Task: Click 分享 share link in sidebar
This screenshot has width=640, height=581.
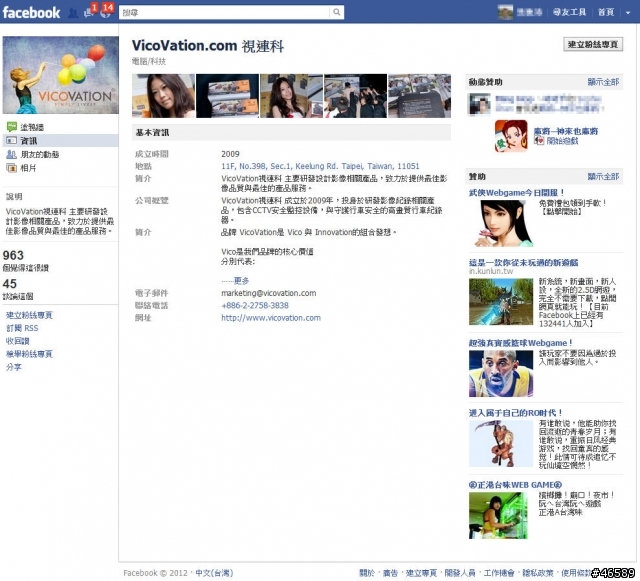Action: tap(13, 367)
